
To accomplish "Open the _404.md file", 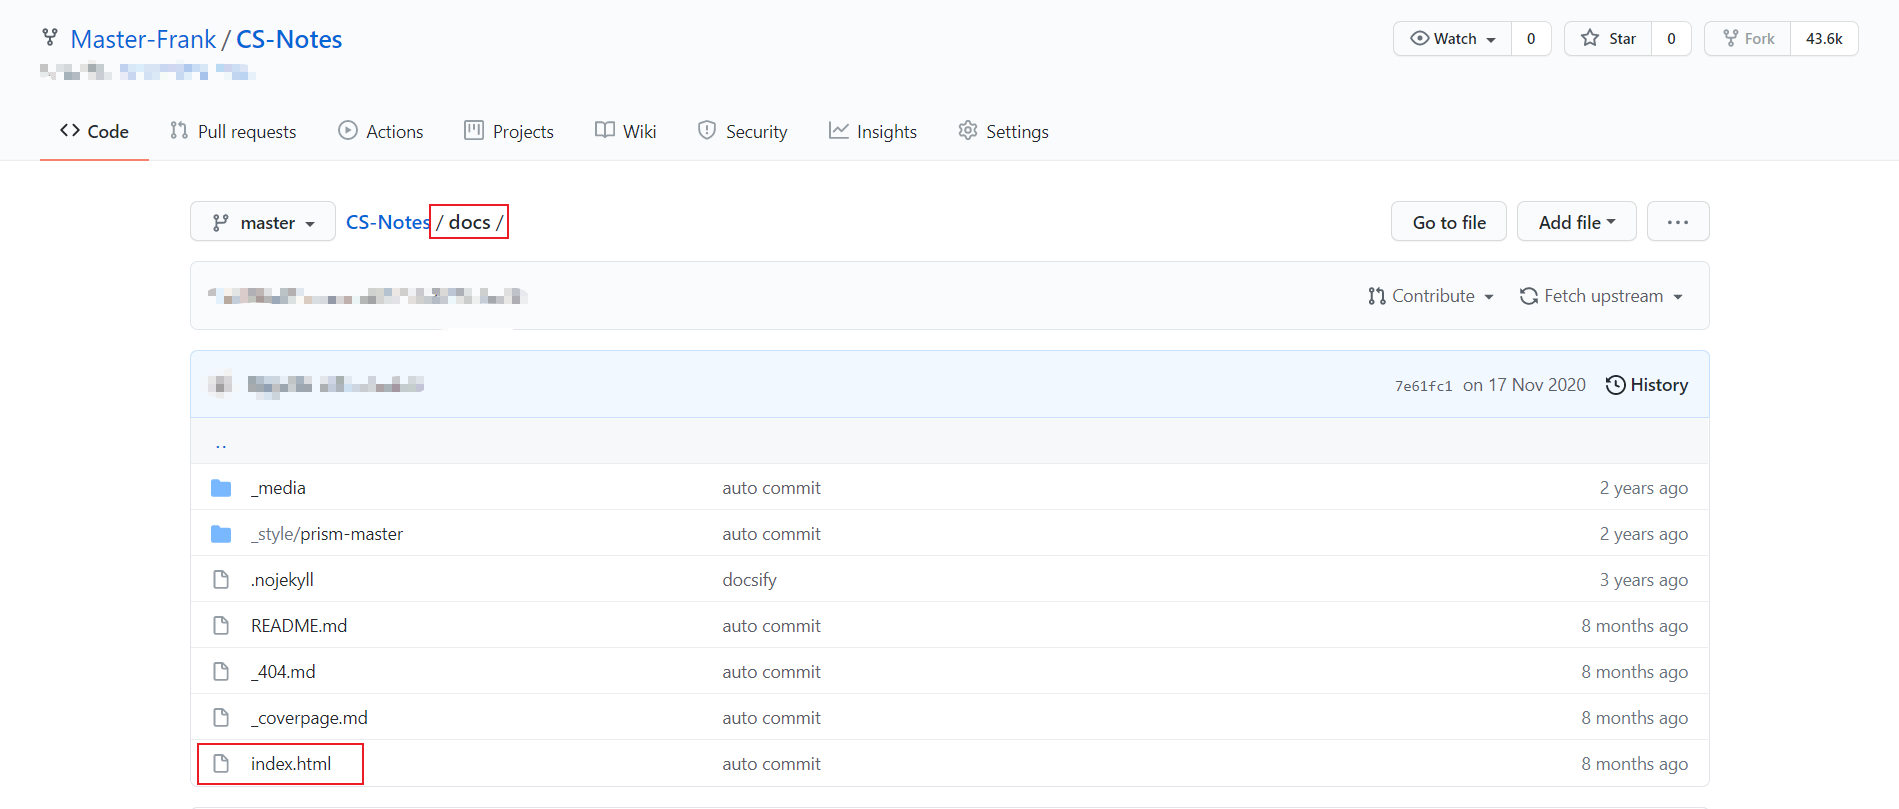I will coord(283,672).
